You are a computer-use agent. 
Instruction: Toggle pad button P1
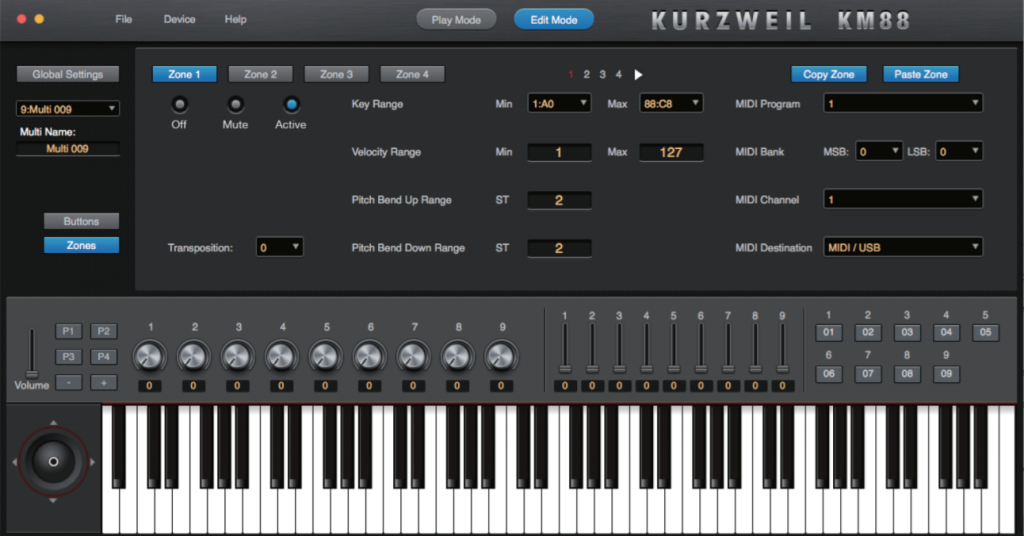(x=68, y=331)
